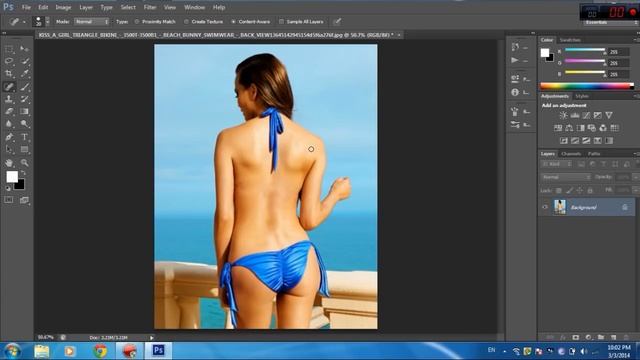Select the Gradient tool
This screenshot has height=360, width=640.
pos(24,111)
